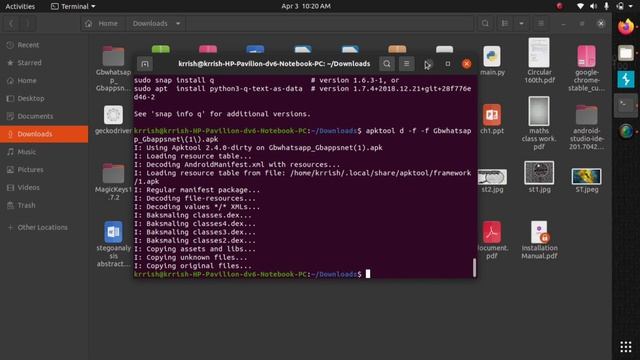Launch Firefox from the dock
640x360 pixels.
click(x=626, y=27)
